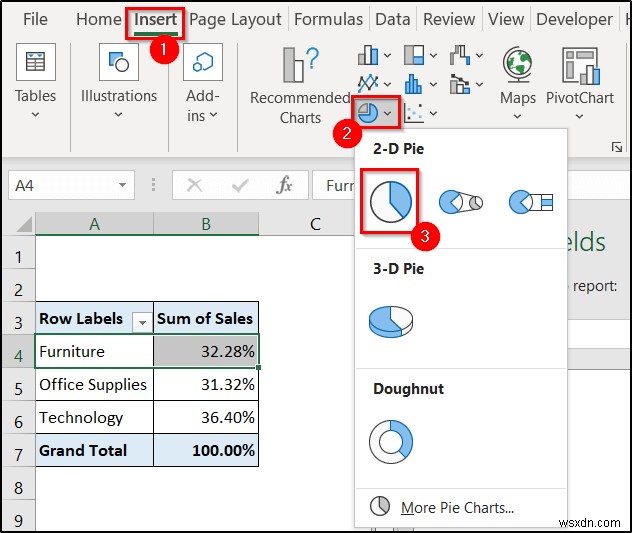Select column A header
Image resolution: width=632 pixels, height=533 pixels.
point(94,224)
